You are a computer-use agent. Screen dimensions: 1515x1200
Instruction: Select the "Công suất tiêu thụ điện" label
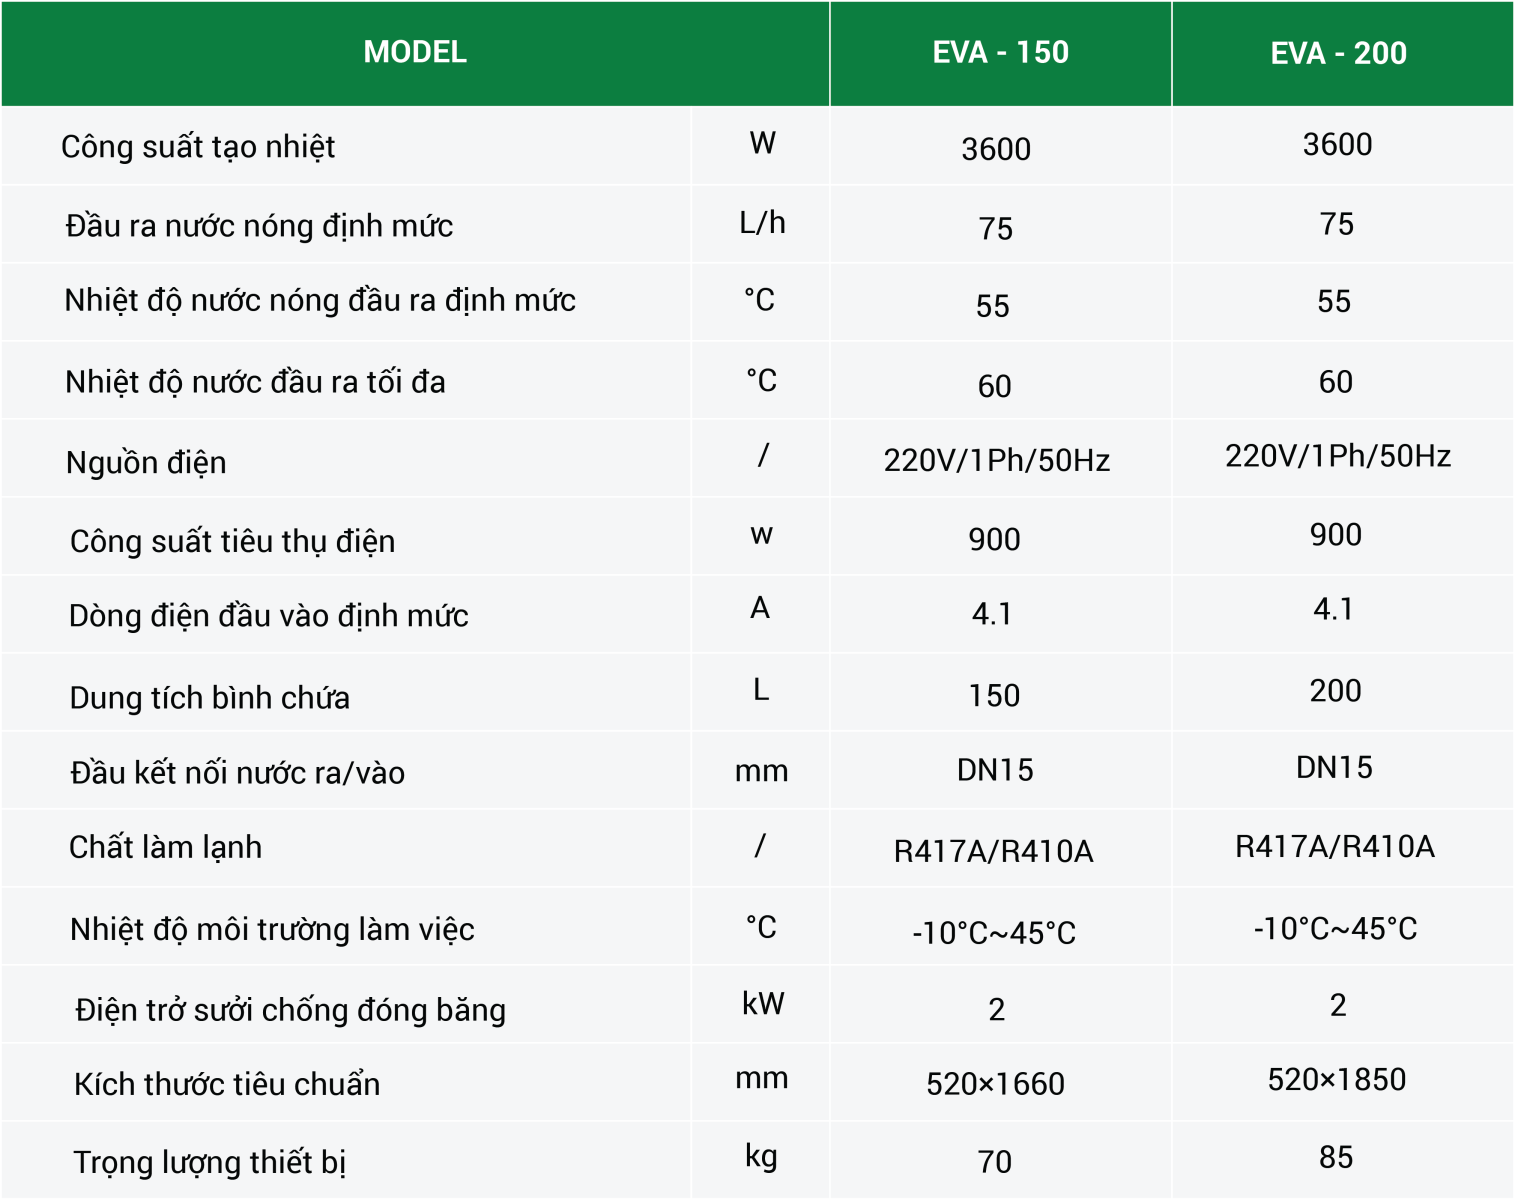[233, 541]
